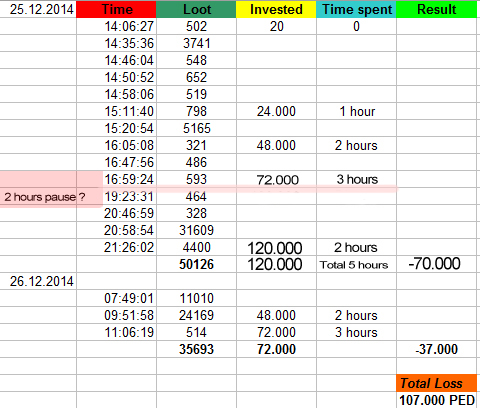Click loot value 11010
This screenshot has height=408, width=480.
pos(196,298)
